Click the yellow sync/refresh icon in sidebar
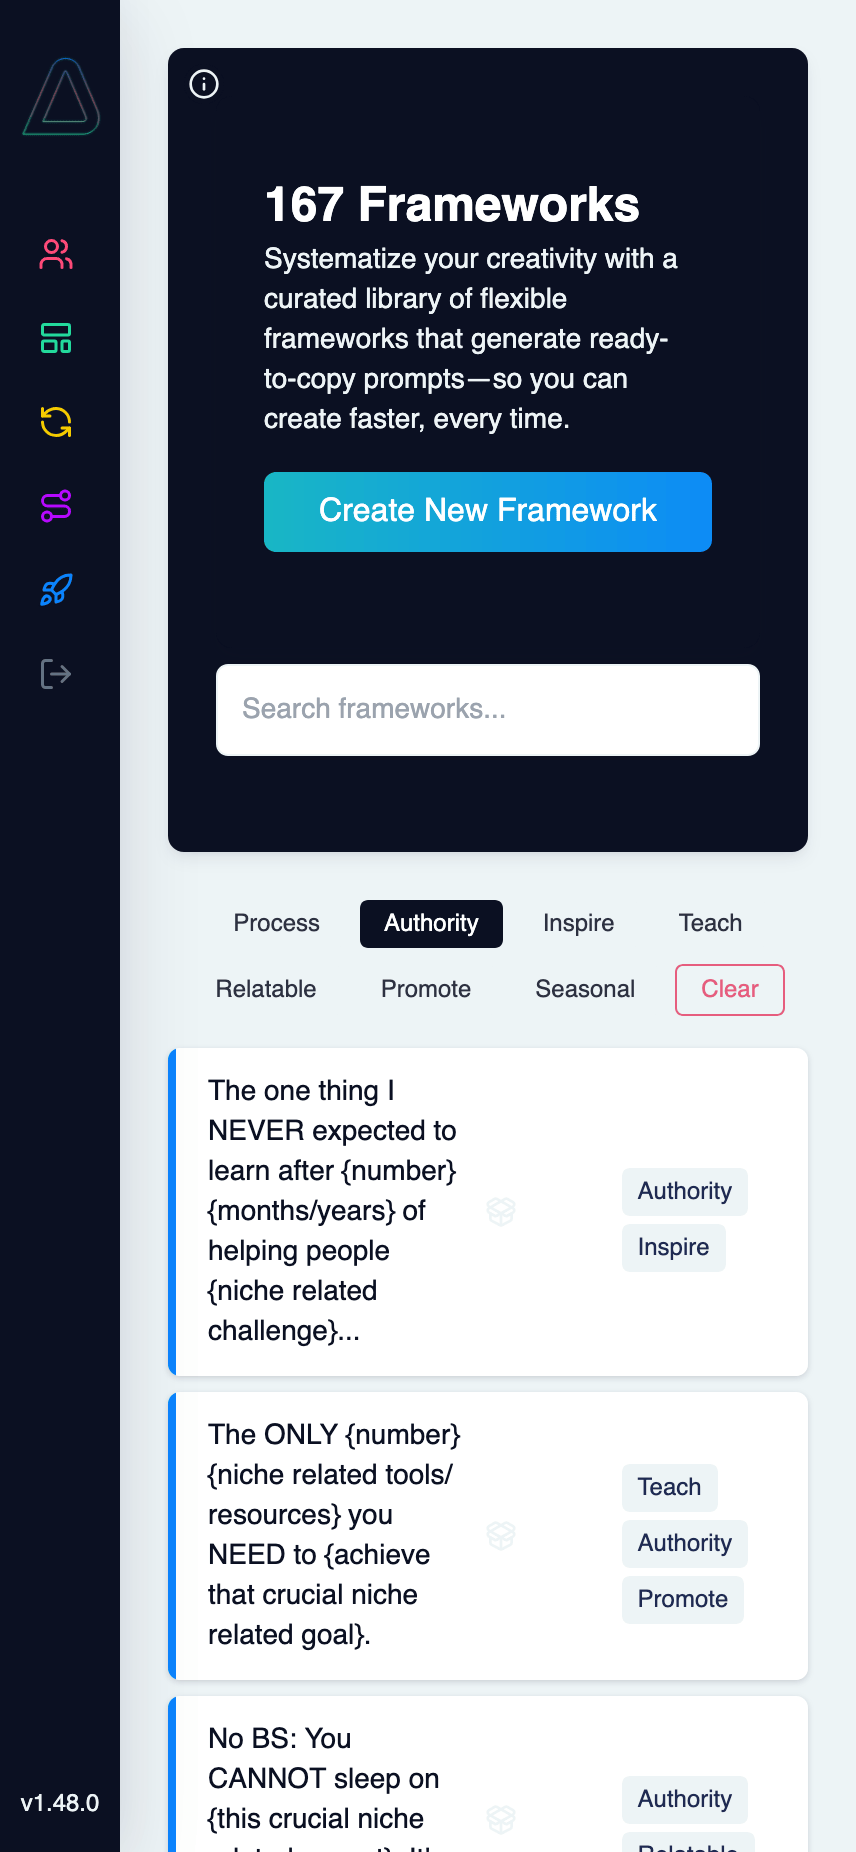This screenshot has height=1852, width=856. [57, 423]
